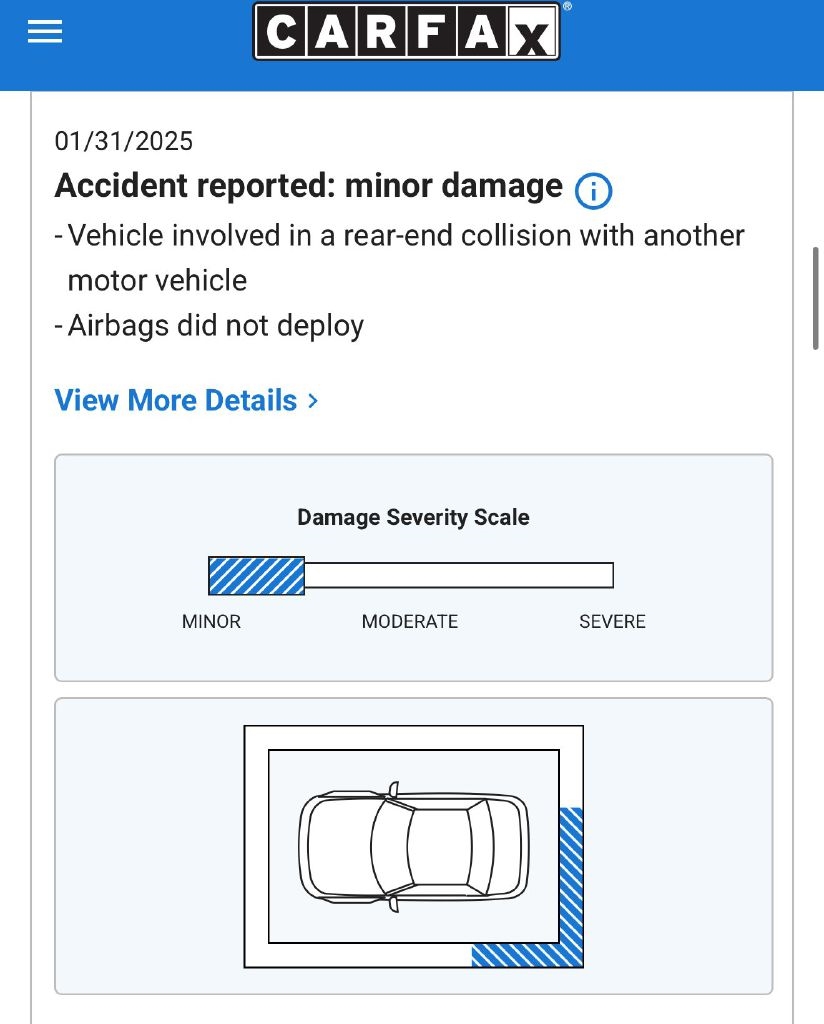Click the Accident reported: minor damage heading

pos(308,187)
